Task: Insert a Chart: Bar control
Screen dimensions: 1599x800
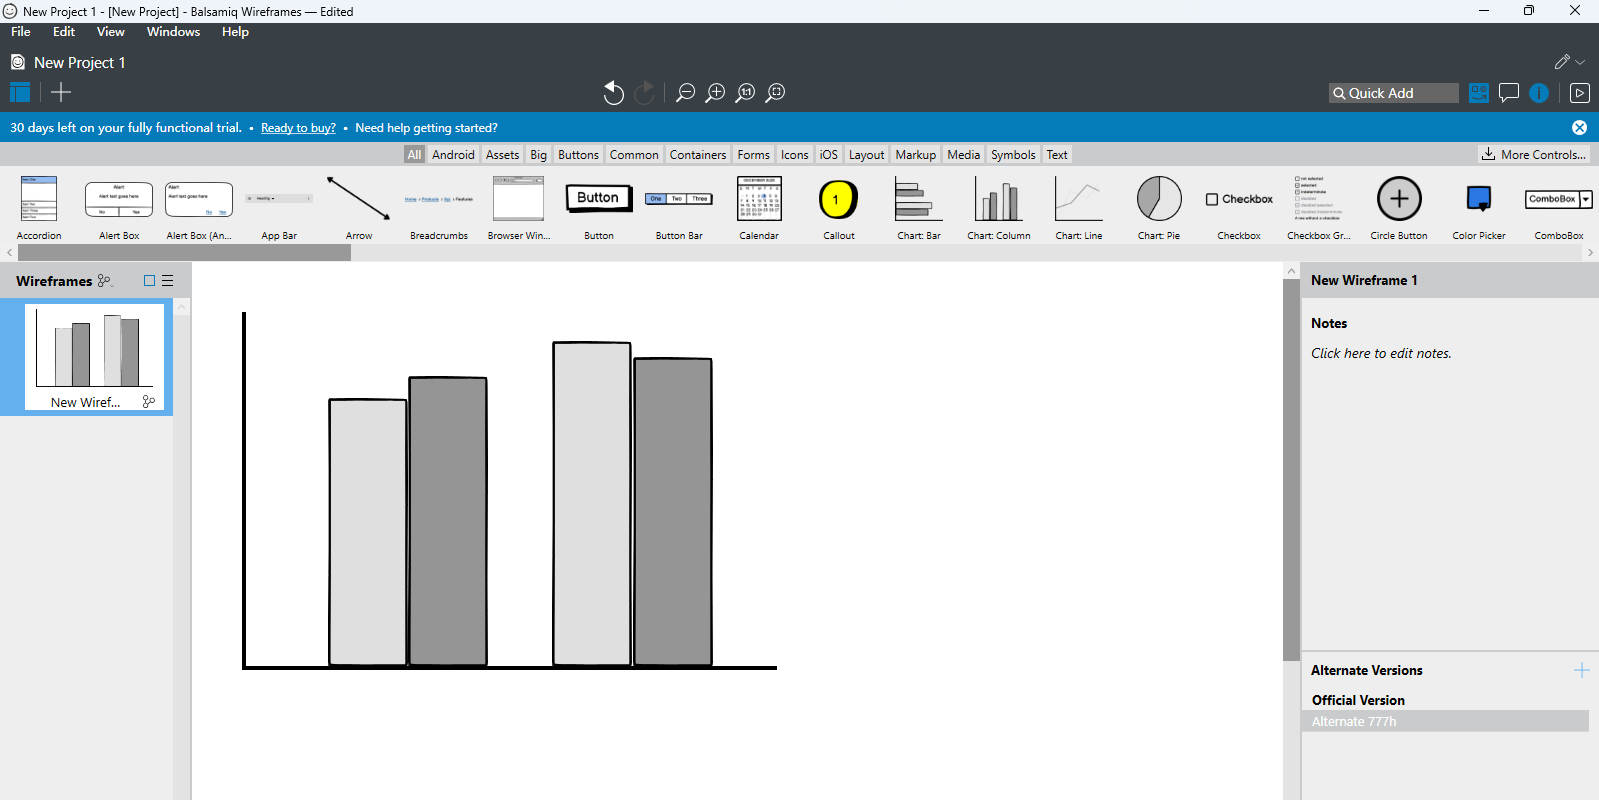Action: 919,208
